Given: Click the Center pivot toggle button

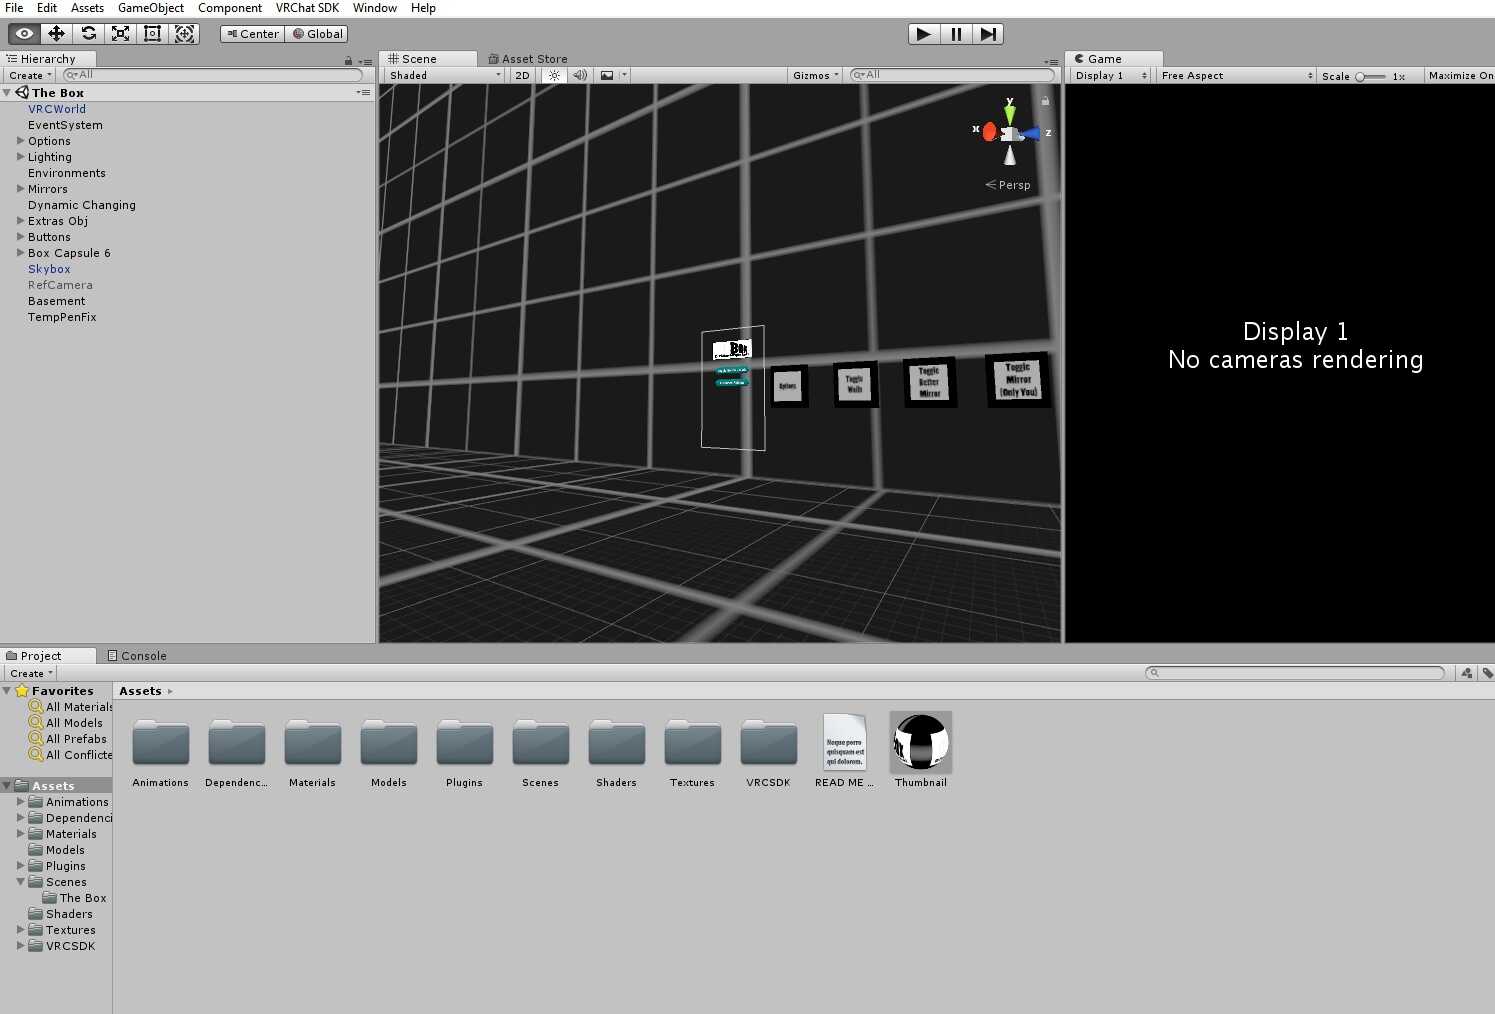Looking at the screenshot, I should pyautogui.click(x=251, y=33).
